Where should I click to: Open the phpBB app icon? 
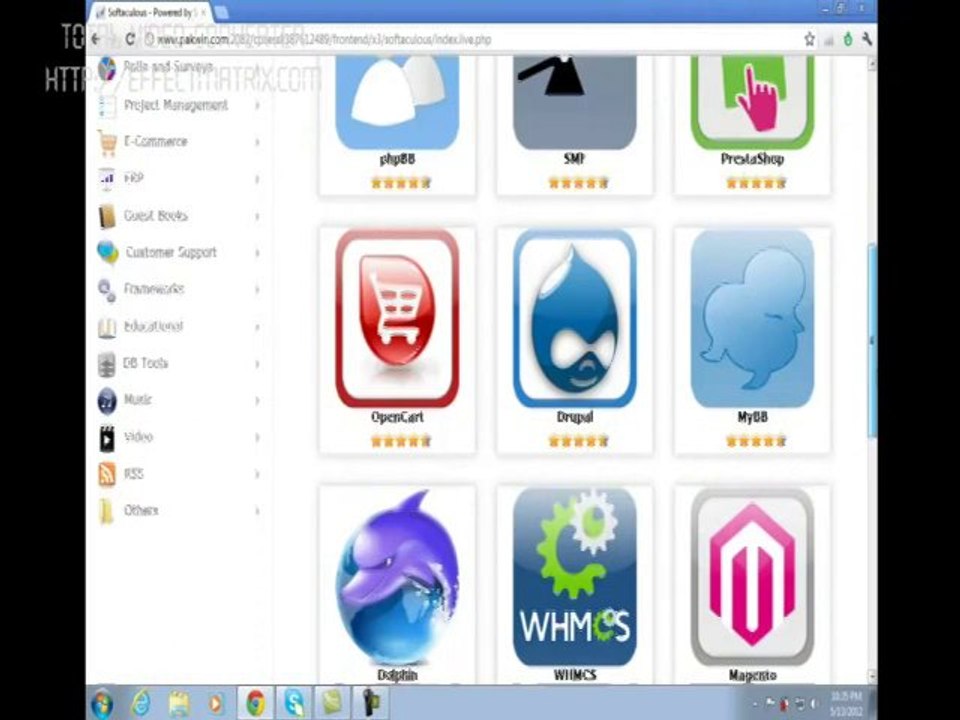(x=397, y=102)
